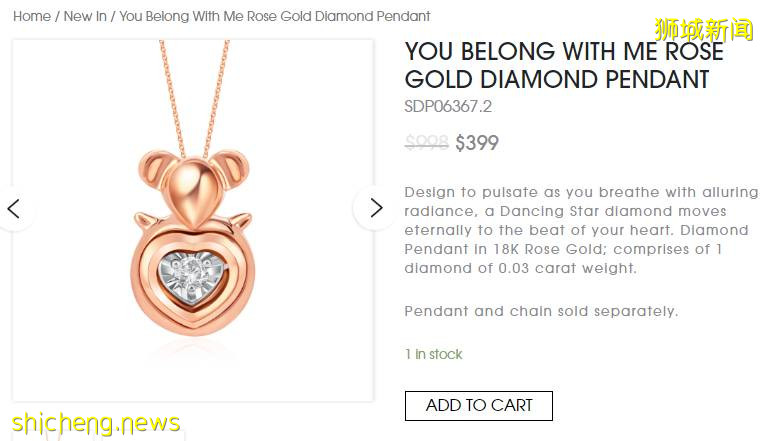Screen dimensions: 768x441
Task: Click the SDP06367.2 product code
Action: coord(448,107)
